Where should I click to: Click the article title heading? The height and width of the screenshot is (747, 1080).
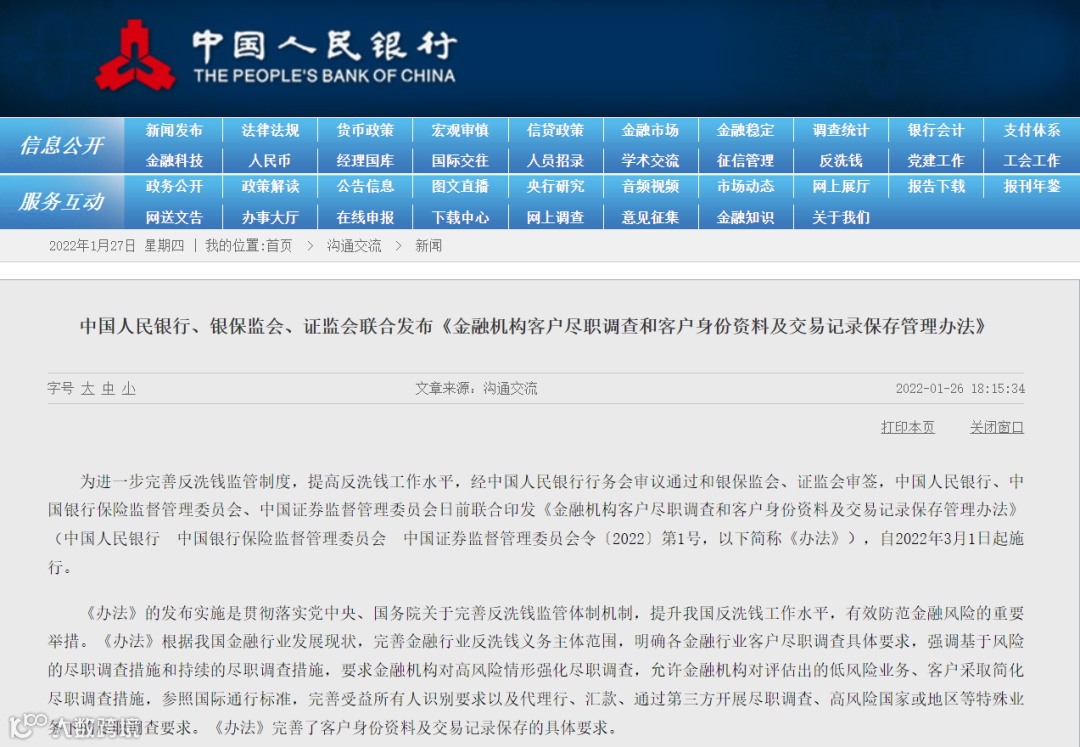click(x=533, y=326)
